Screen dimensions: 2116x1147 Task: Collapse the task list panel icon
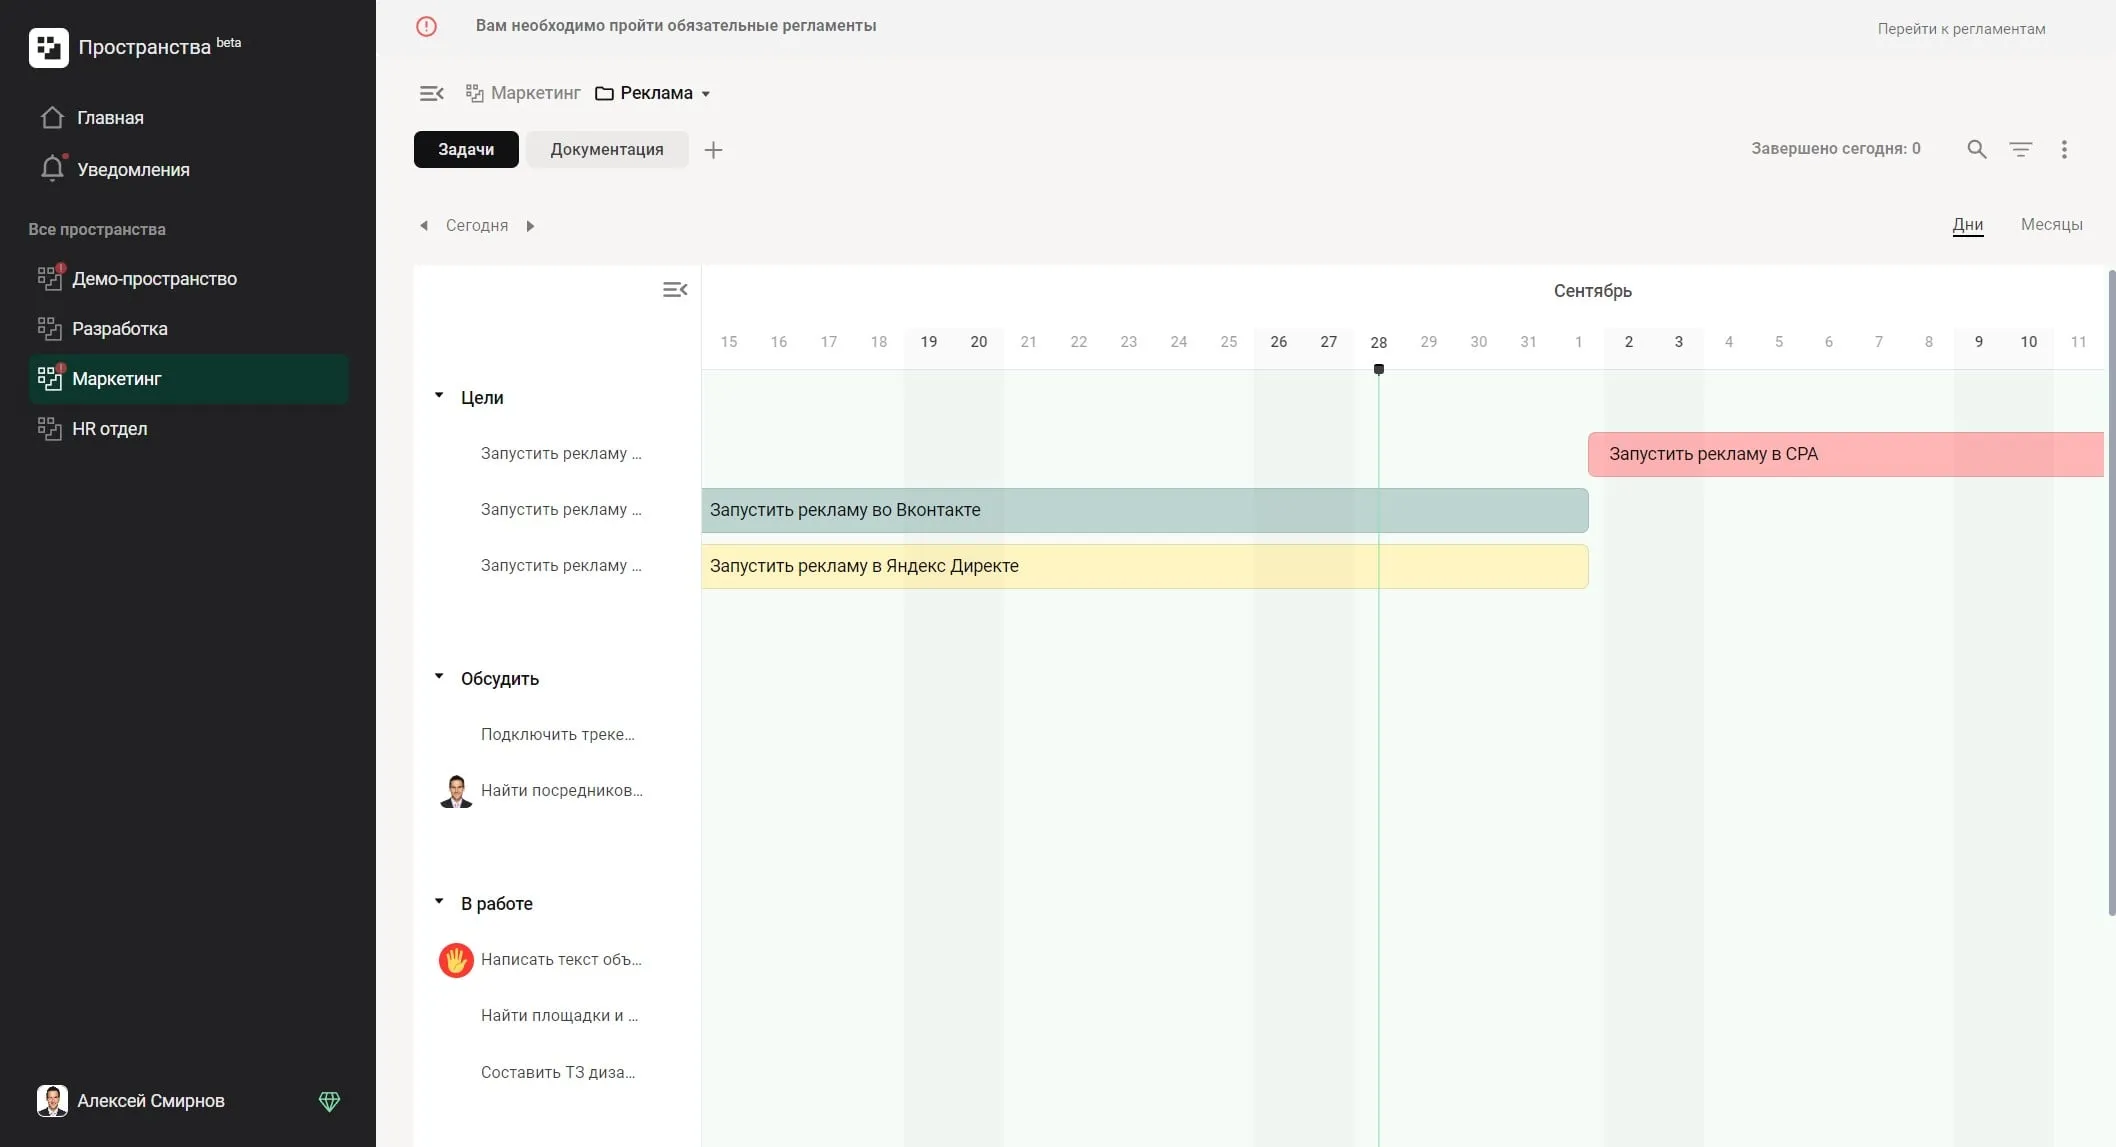coord(675,290)
